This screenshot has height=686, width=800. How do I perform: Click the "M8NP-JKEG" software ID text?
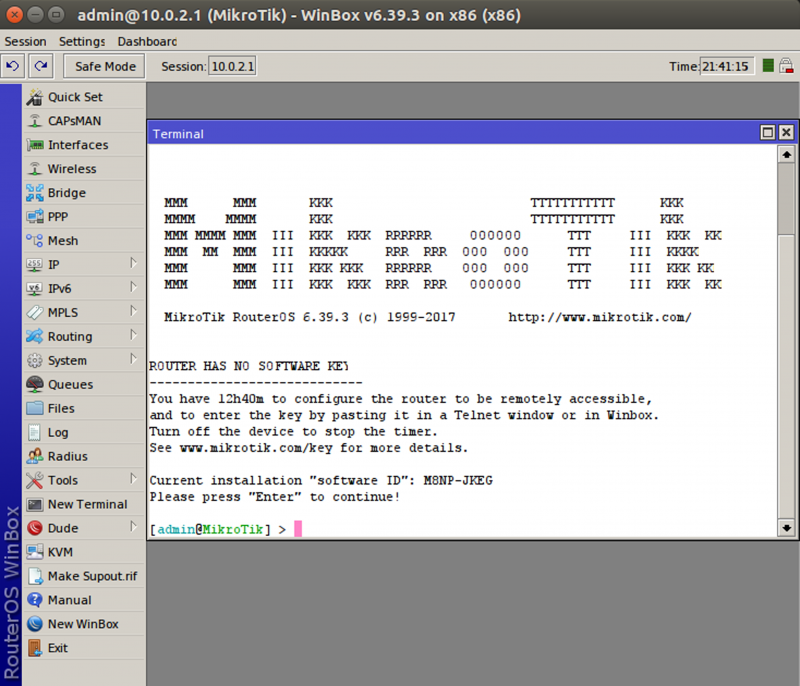click(458, 480)
